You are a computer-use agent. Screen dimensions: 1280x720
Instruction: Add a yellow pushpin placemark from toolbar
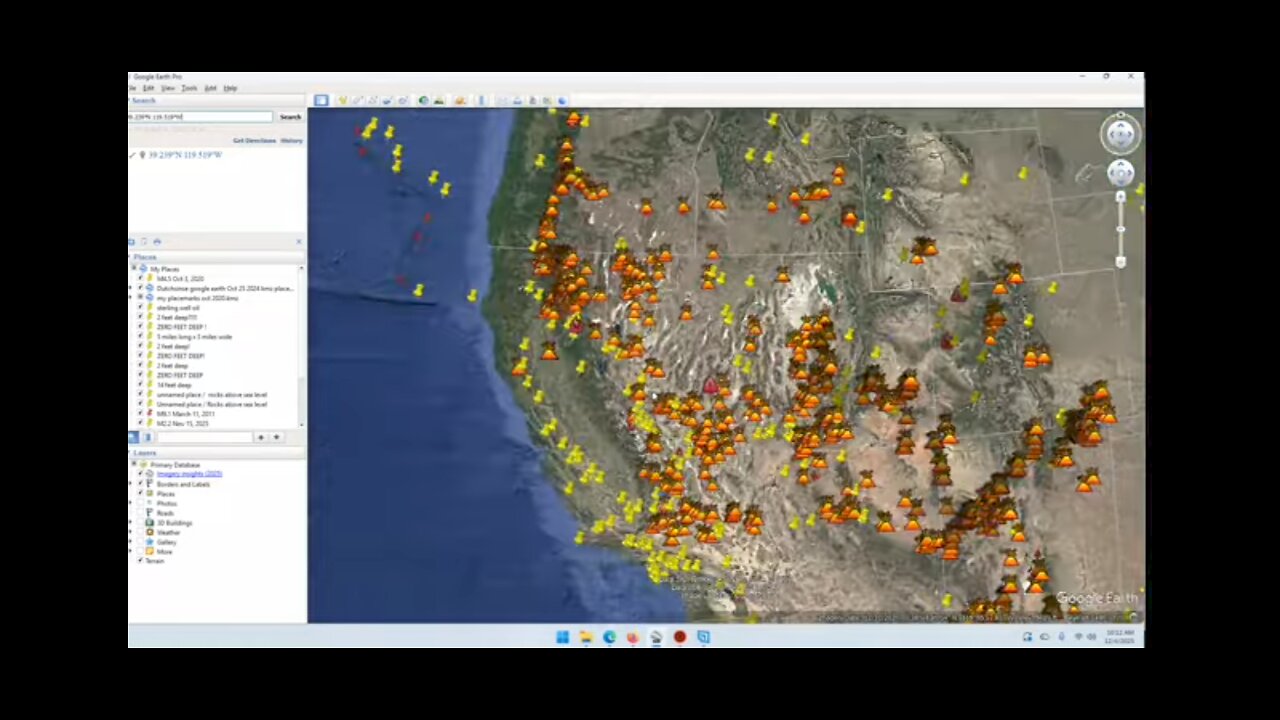pos(342,100)
